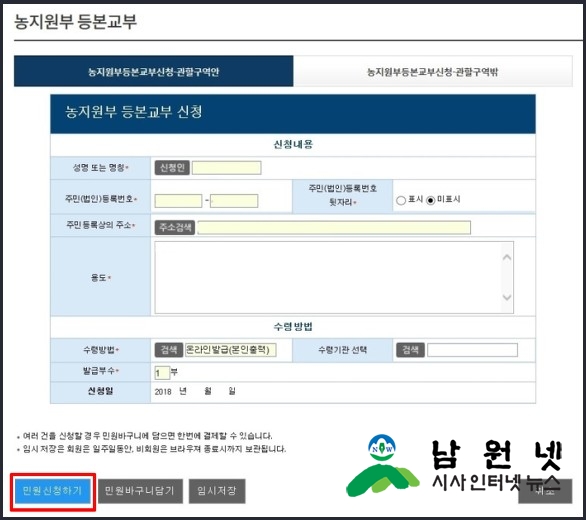Click the 주민등록상의 주소 address field

[x=334, y=227]
